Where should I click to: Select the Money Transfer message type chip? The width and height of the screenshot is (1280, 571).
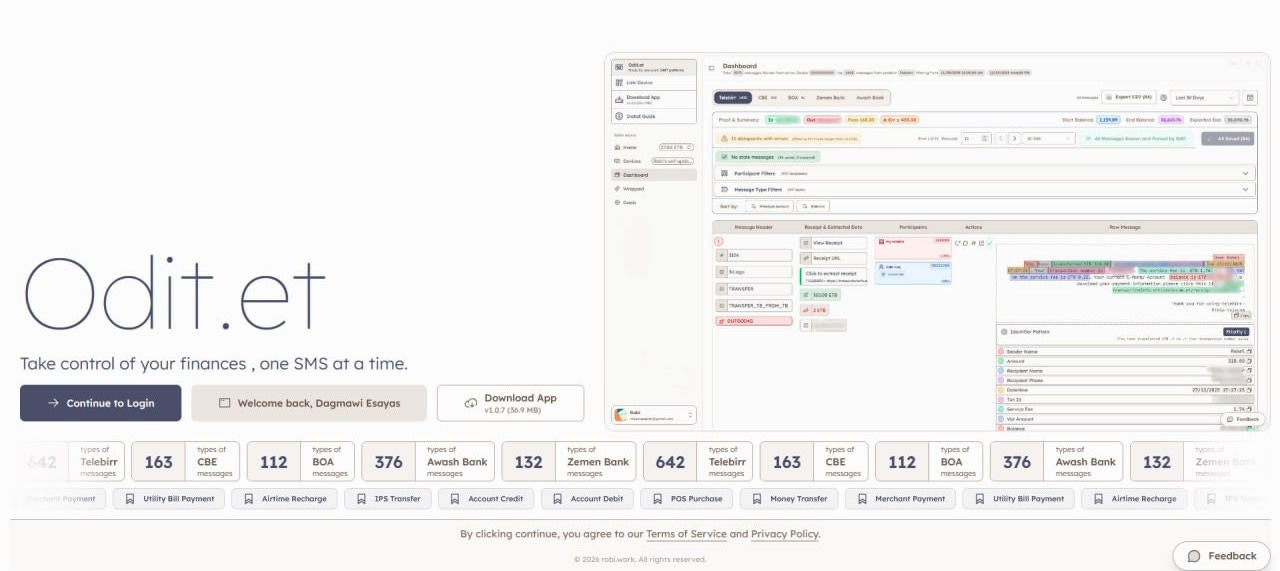789,498
